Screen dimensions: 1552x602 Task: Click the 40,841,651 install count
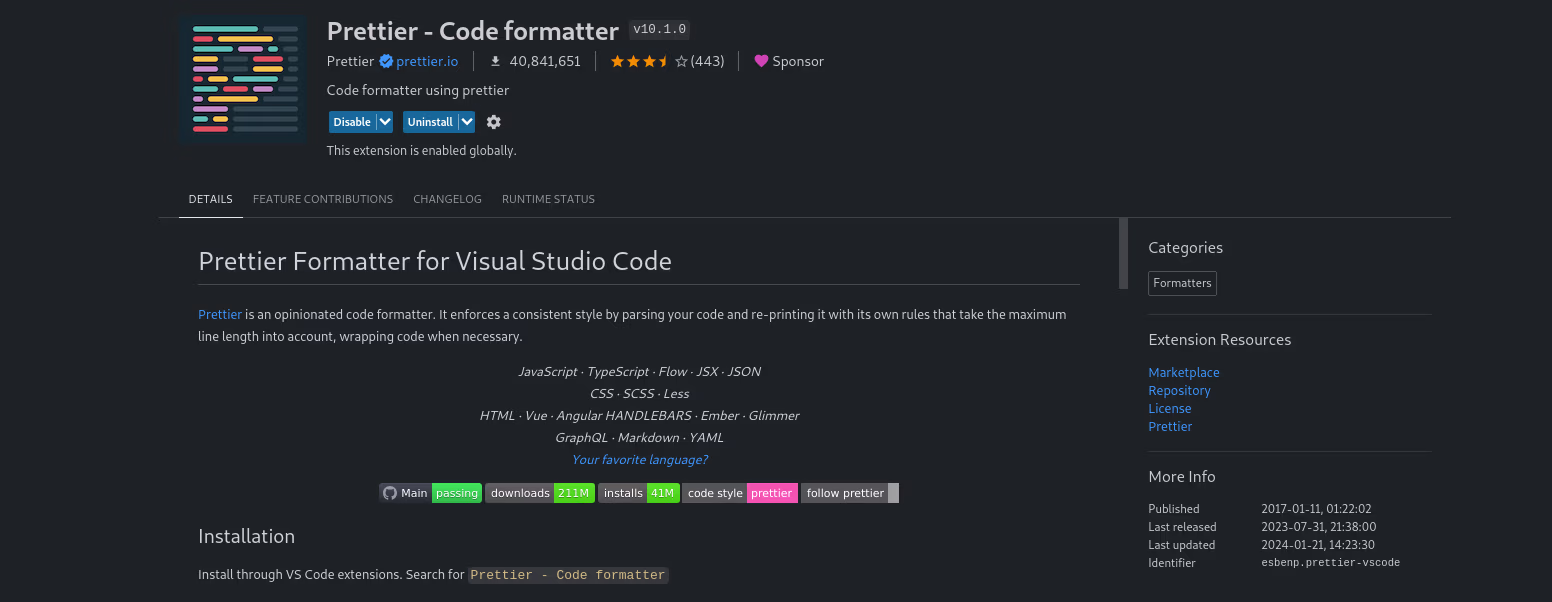(x=545, y=61)
